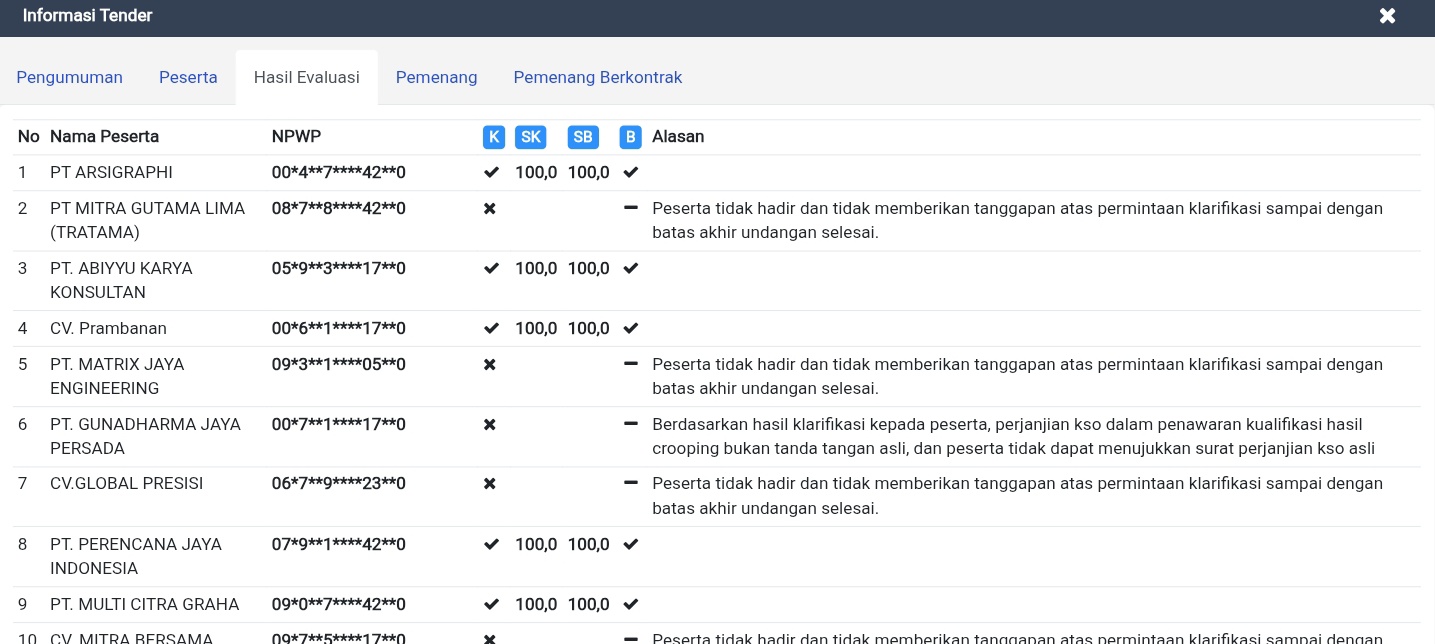Screen dimensions: 1435x644
Task: Click the B dash for PT. MATRIX JAYA ENGINEERING
Action: pos(630,364)
